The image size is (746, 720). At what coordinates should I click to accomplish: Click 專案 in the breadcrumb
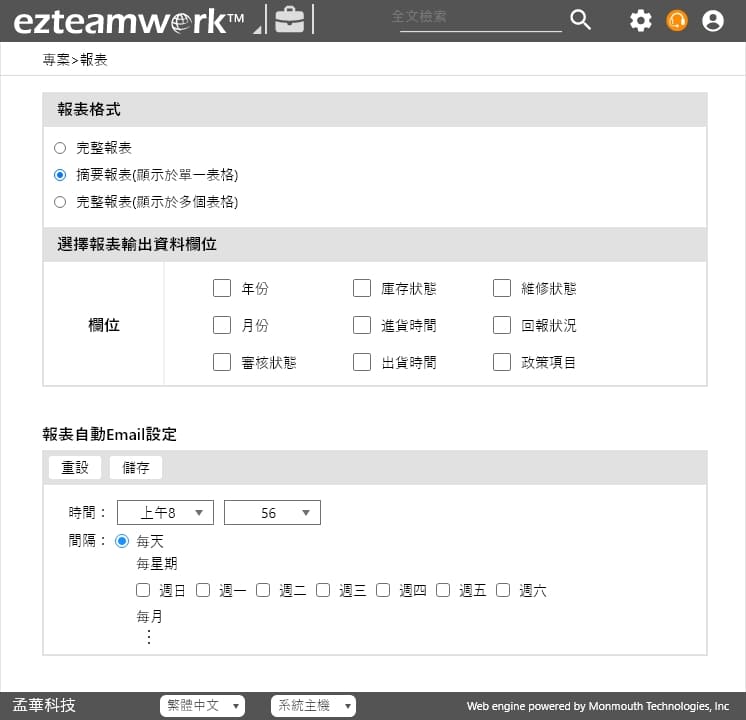click(x=56, y=60)
